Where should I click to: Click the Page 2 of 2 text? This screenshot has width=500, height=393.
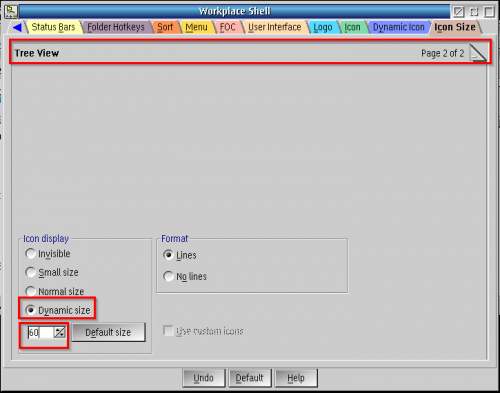click(x=442, y=53)
